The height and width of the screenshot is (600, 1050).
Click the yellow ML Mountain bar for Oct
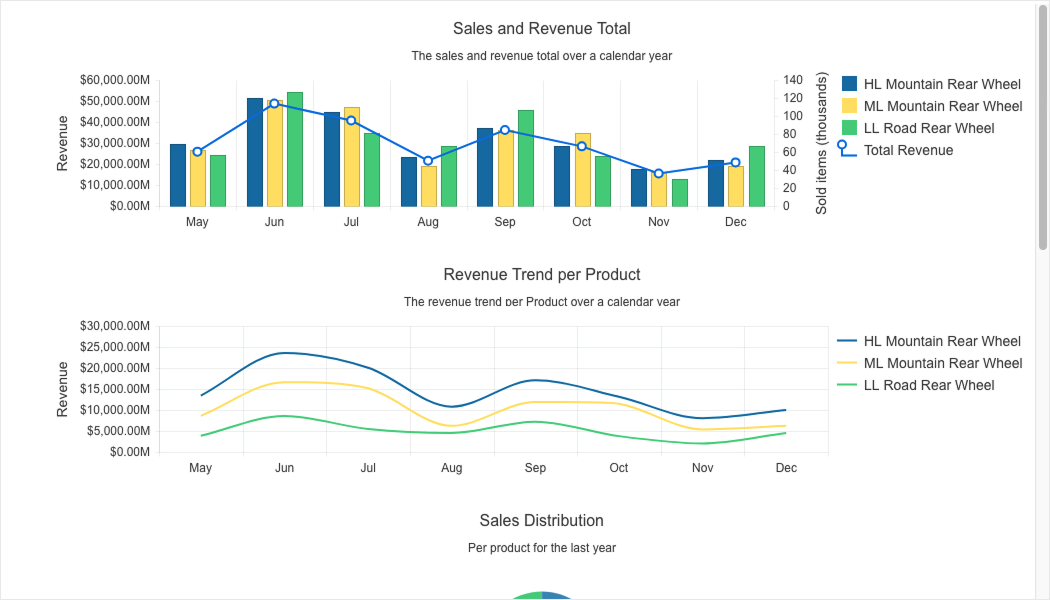click(582, 170)
